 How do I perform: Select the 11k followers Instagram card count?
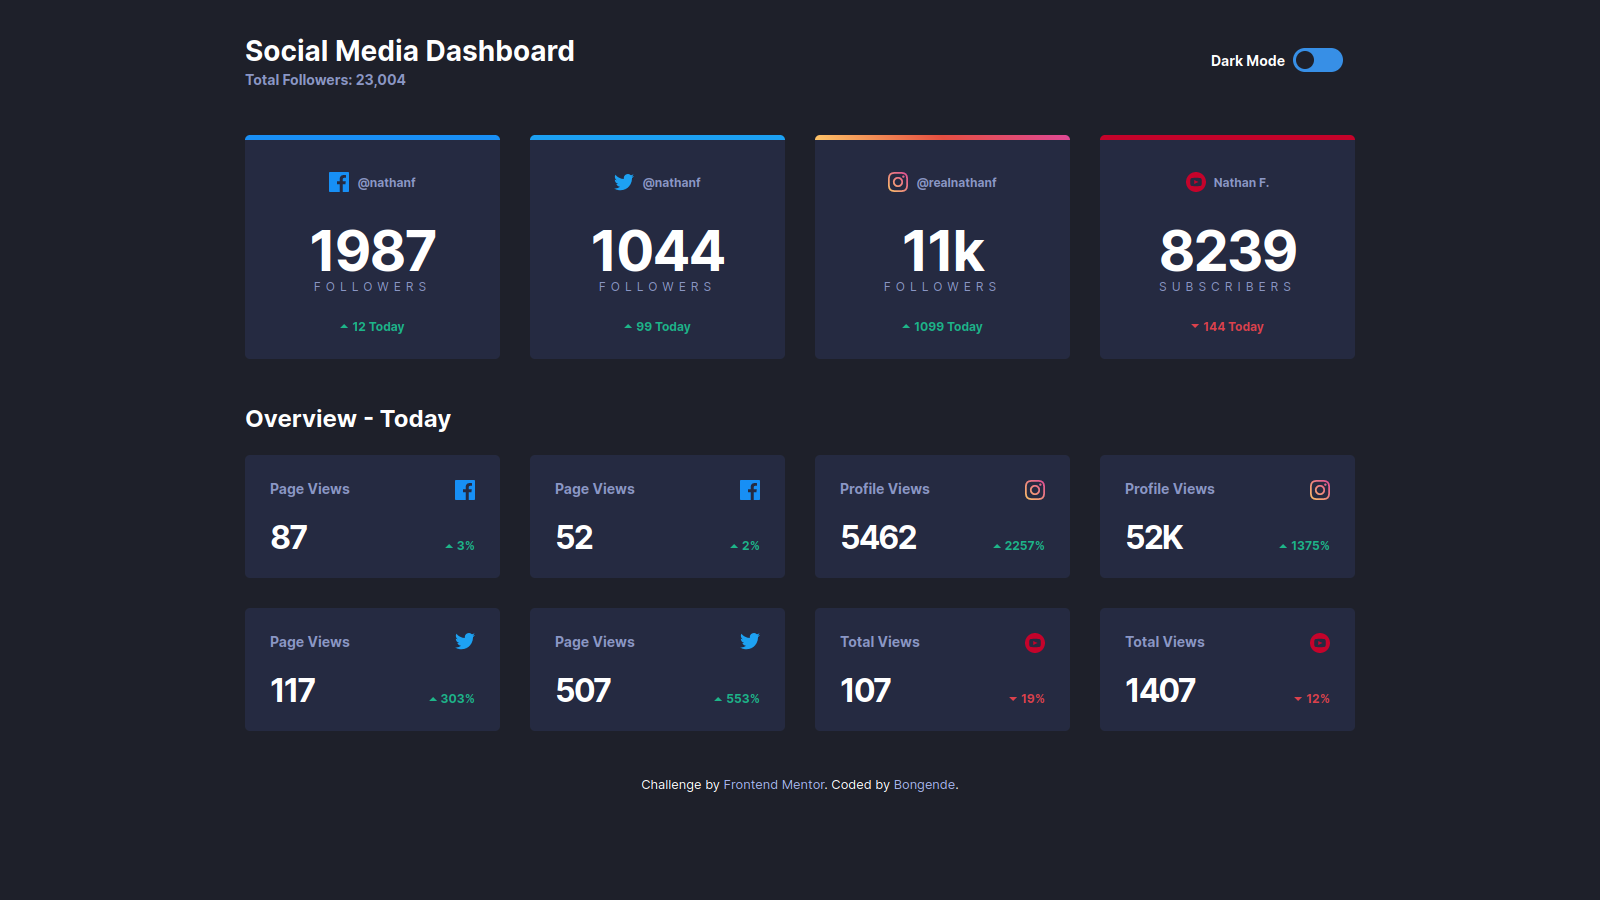click(x=943, y=251)
